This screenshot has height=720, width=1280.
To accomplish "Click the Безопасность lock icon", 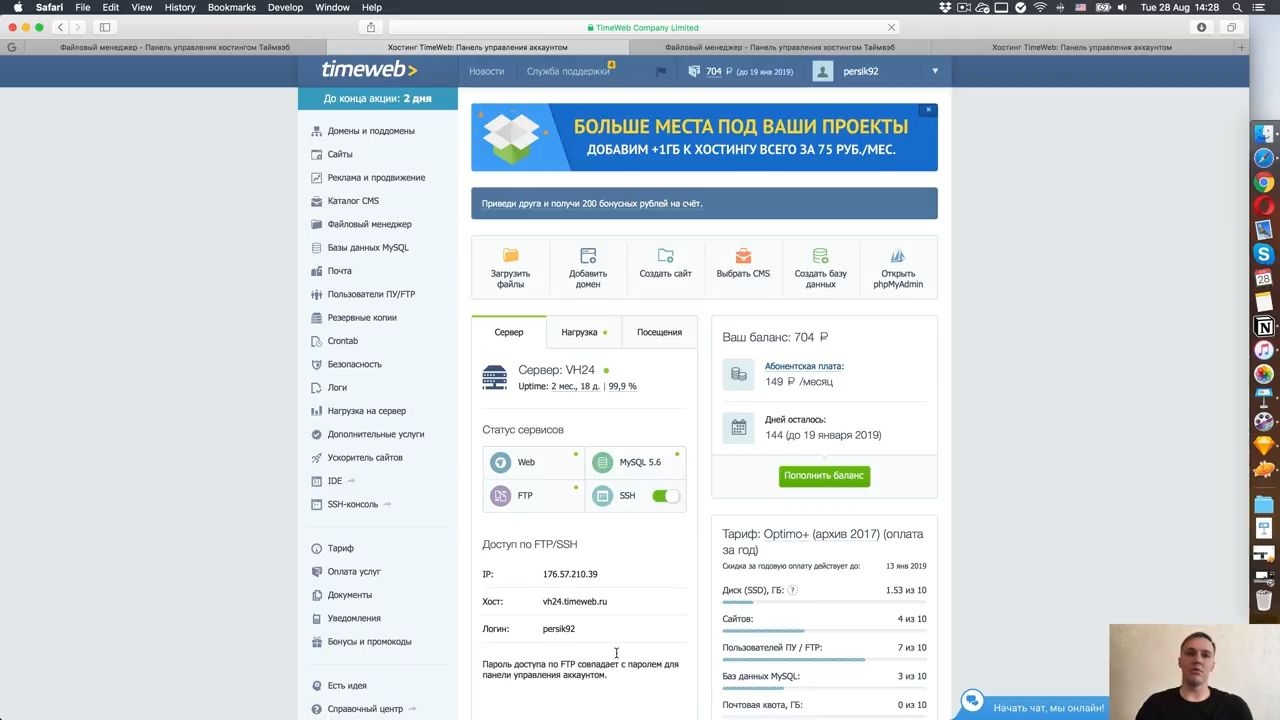I will click(x=317, y=364).
